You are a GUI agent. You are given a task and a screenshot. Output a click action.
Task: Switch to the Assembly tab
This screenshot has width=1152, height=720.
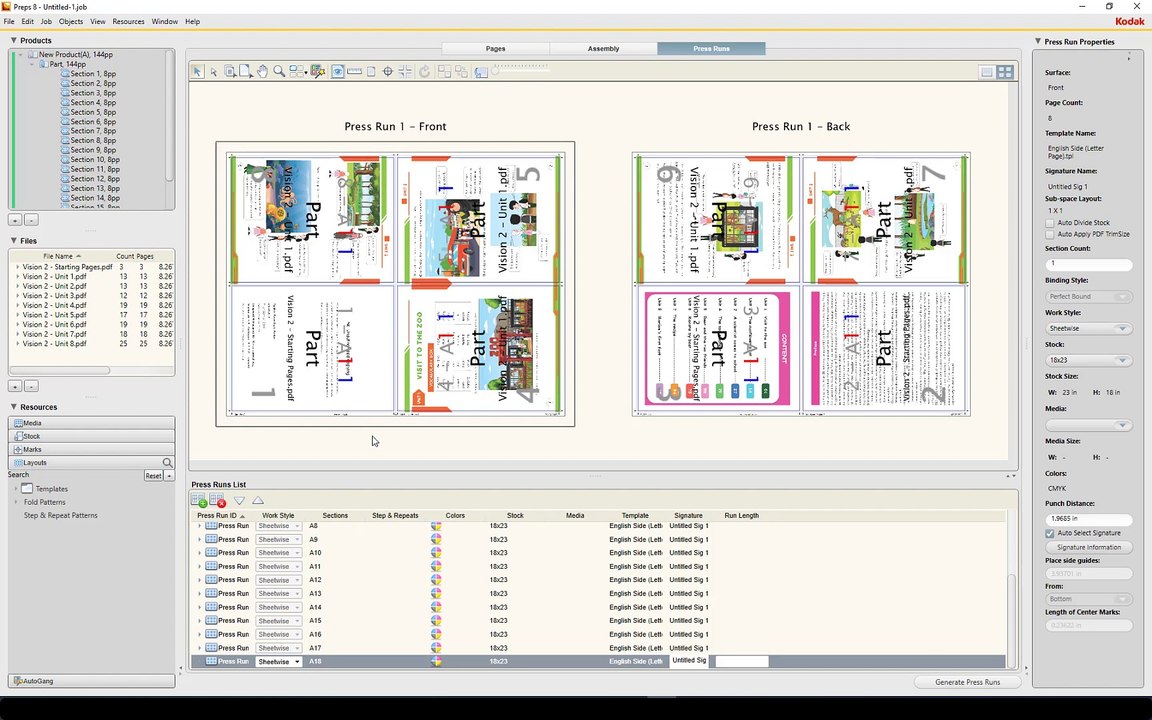click(603, 48)
